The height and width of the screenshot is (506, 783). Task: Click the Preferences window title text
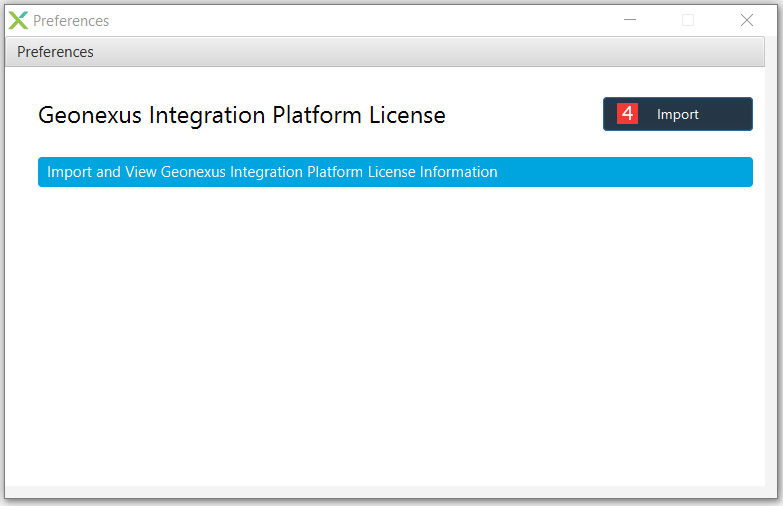[71, 21]
